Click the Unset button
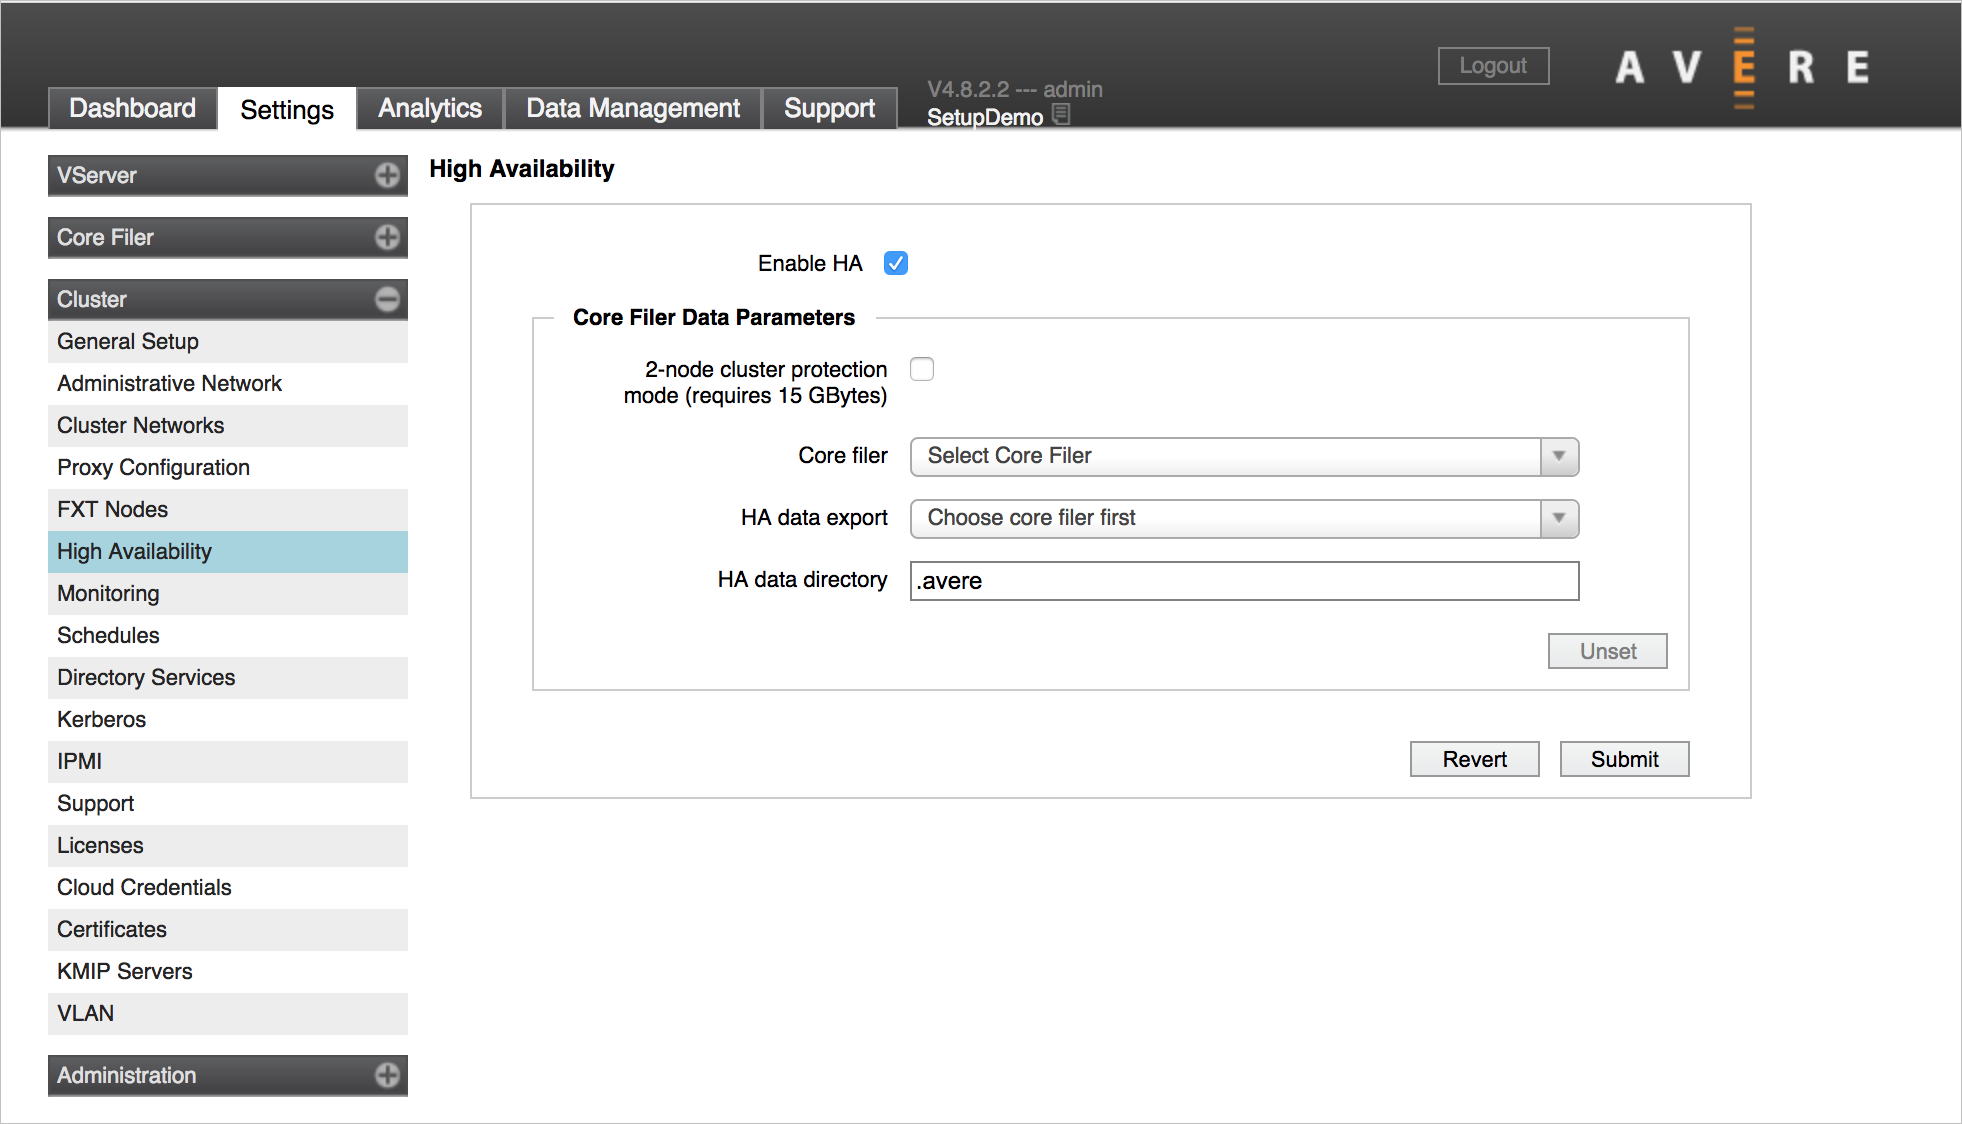 (x=1608, y=651)
